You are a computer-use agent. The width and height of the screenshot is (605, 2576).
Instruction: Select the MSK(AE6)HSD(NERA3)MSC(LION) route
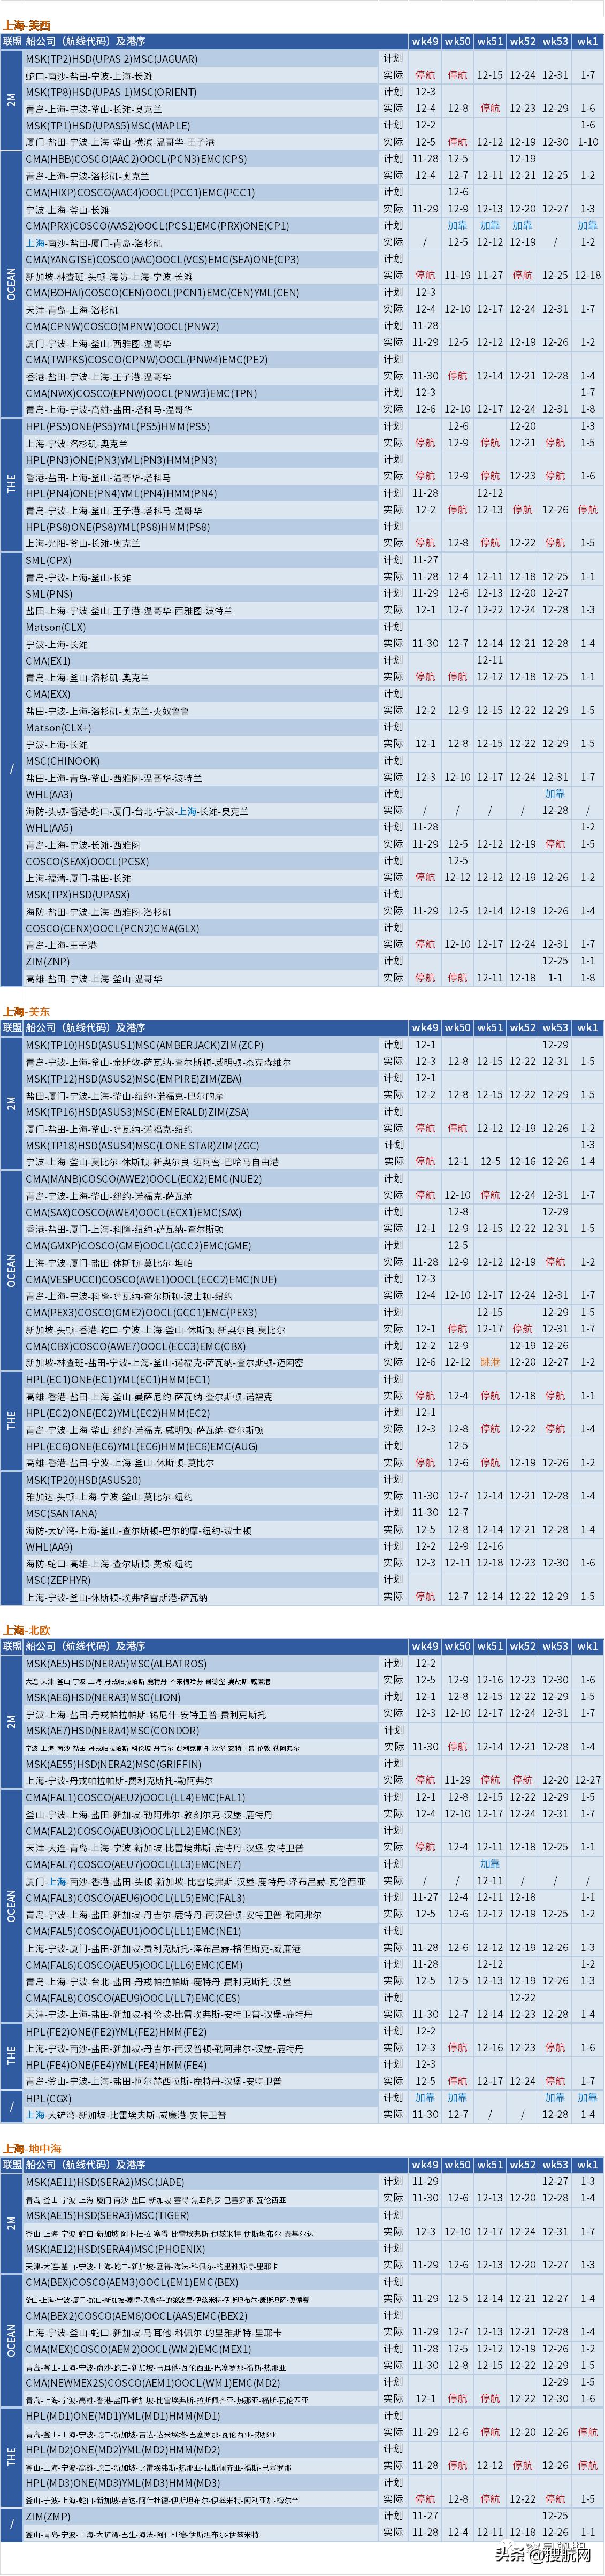coord(103,1697)
